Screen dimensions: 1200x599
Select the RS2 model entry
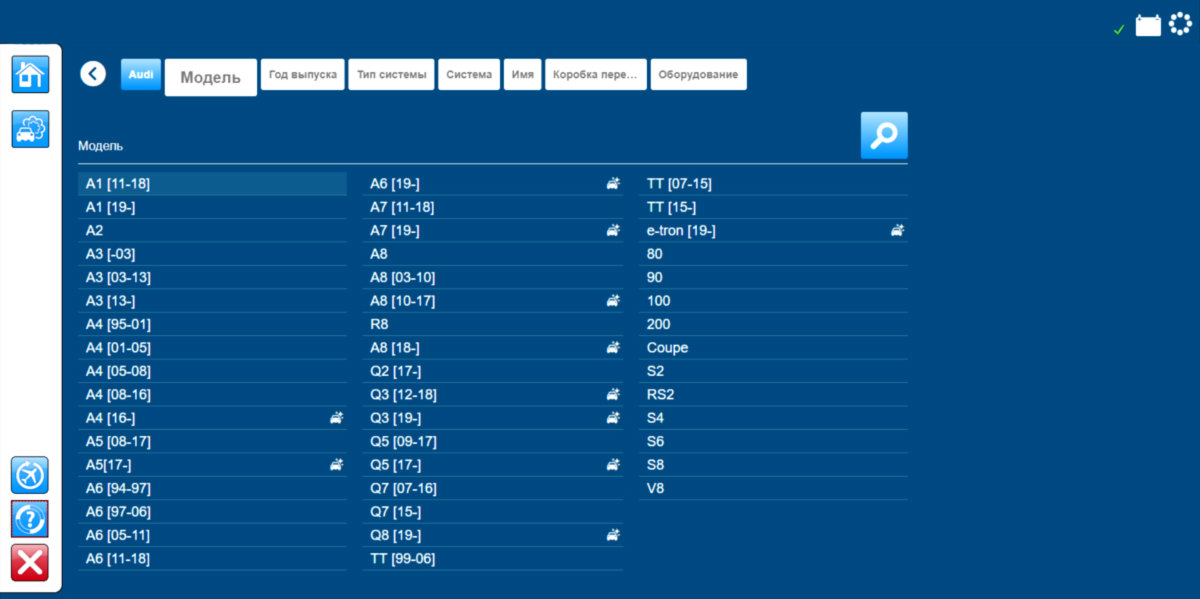[660, 395]
